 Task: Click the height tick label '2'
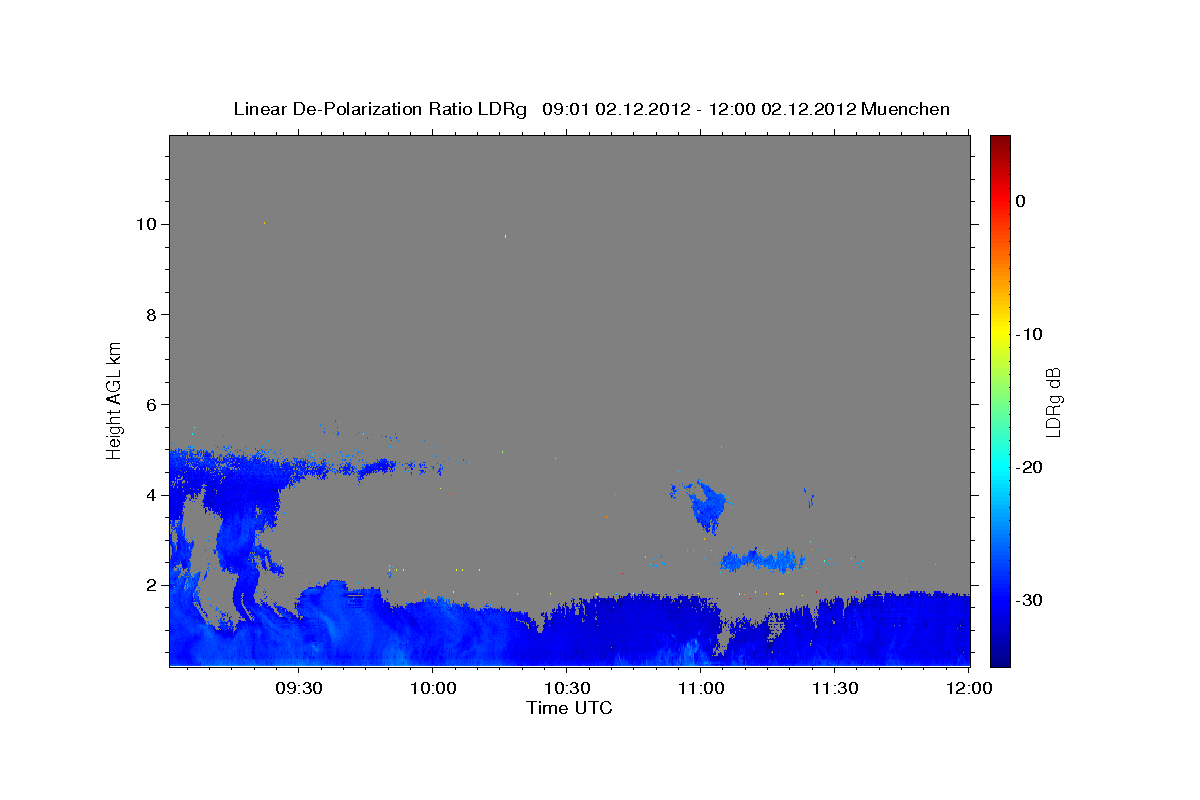[x=152, y=585]
